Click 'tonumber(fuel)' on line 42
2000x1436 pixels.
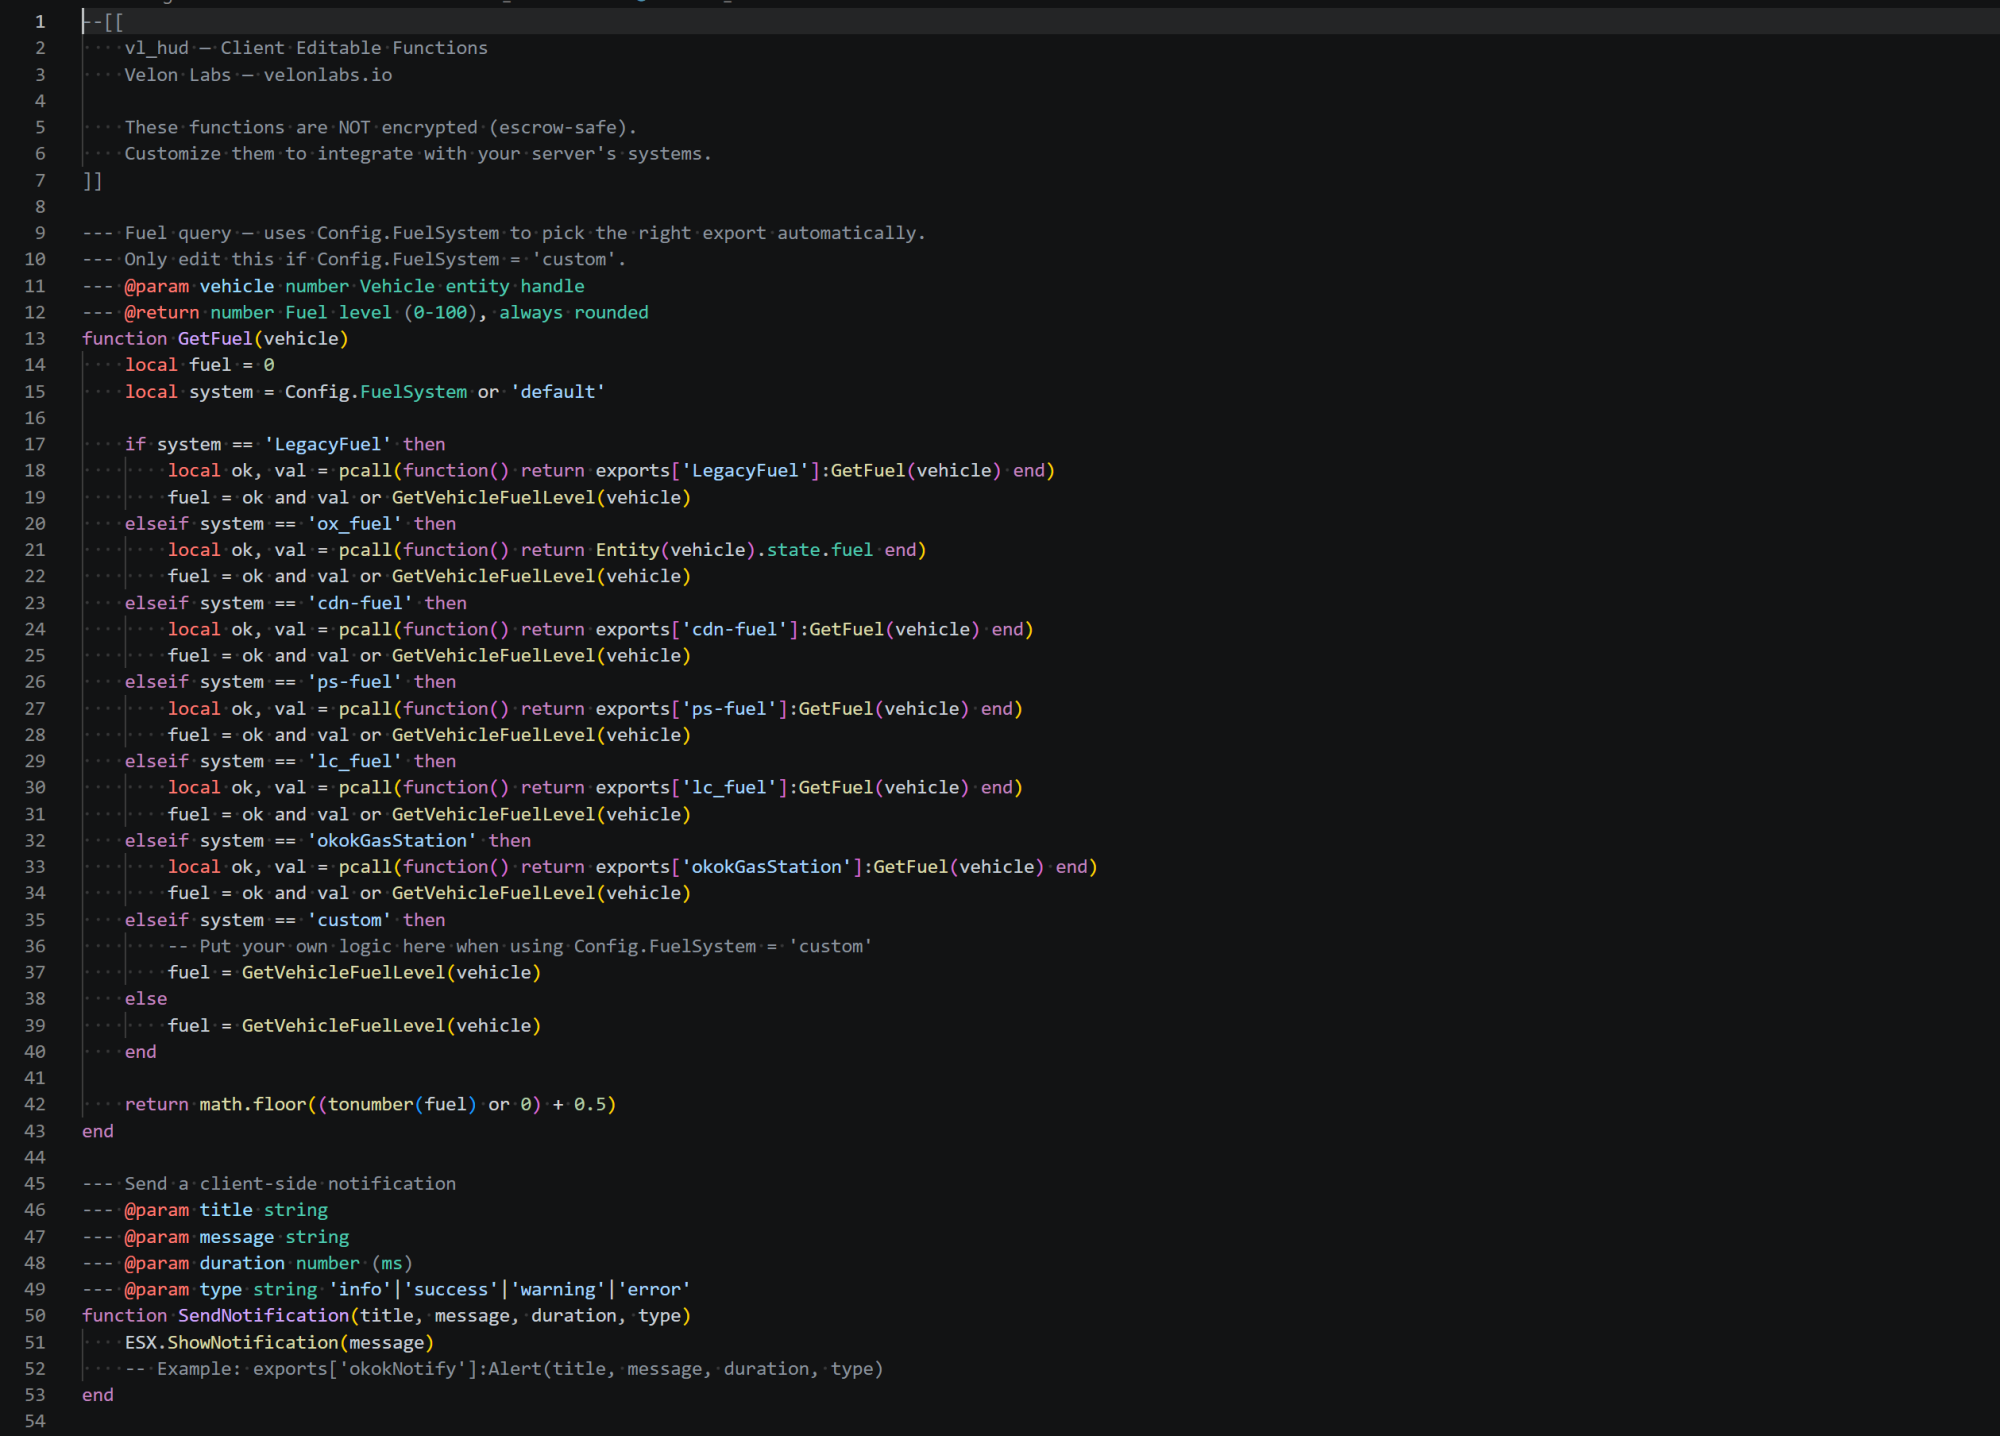402,1104
